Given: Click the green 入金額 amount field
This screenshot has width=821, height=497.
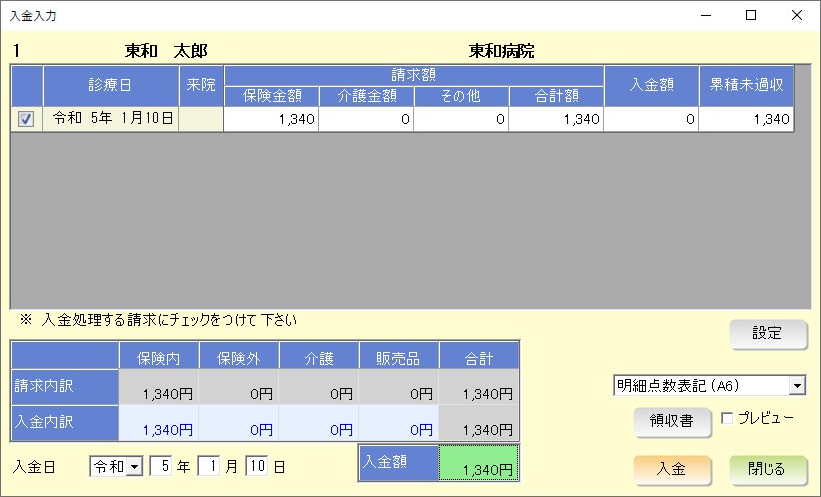Looking at the screenshot, I should [478, 463].
